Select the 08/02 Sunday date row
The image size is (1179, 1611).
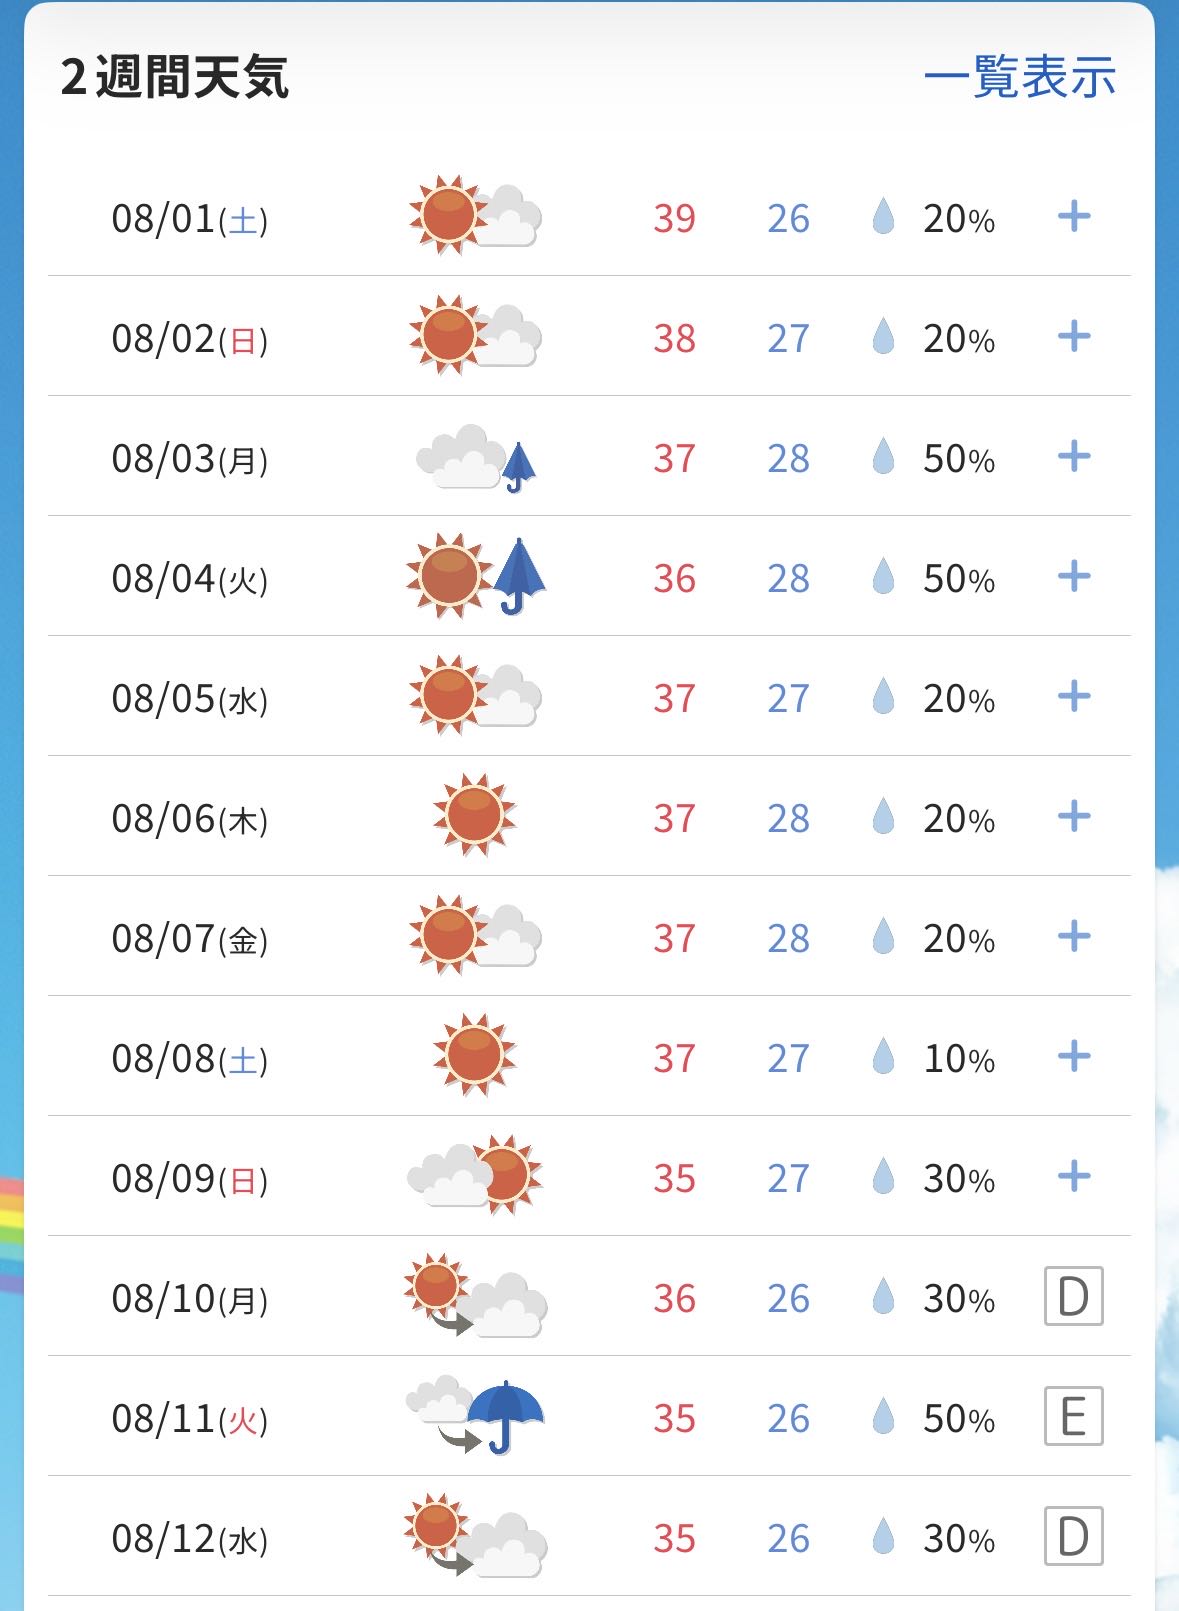pyautogui.click(x=589, y=336)
